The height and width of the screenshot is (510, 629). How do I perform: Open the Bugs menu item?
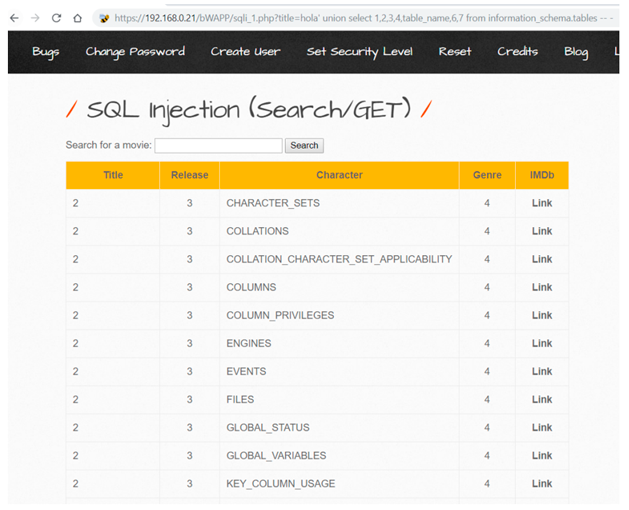tap(45, 52)
